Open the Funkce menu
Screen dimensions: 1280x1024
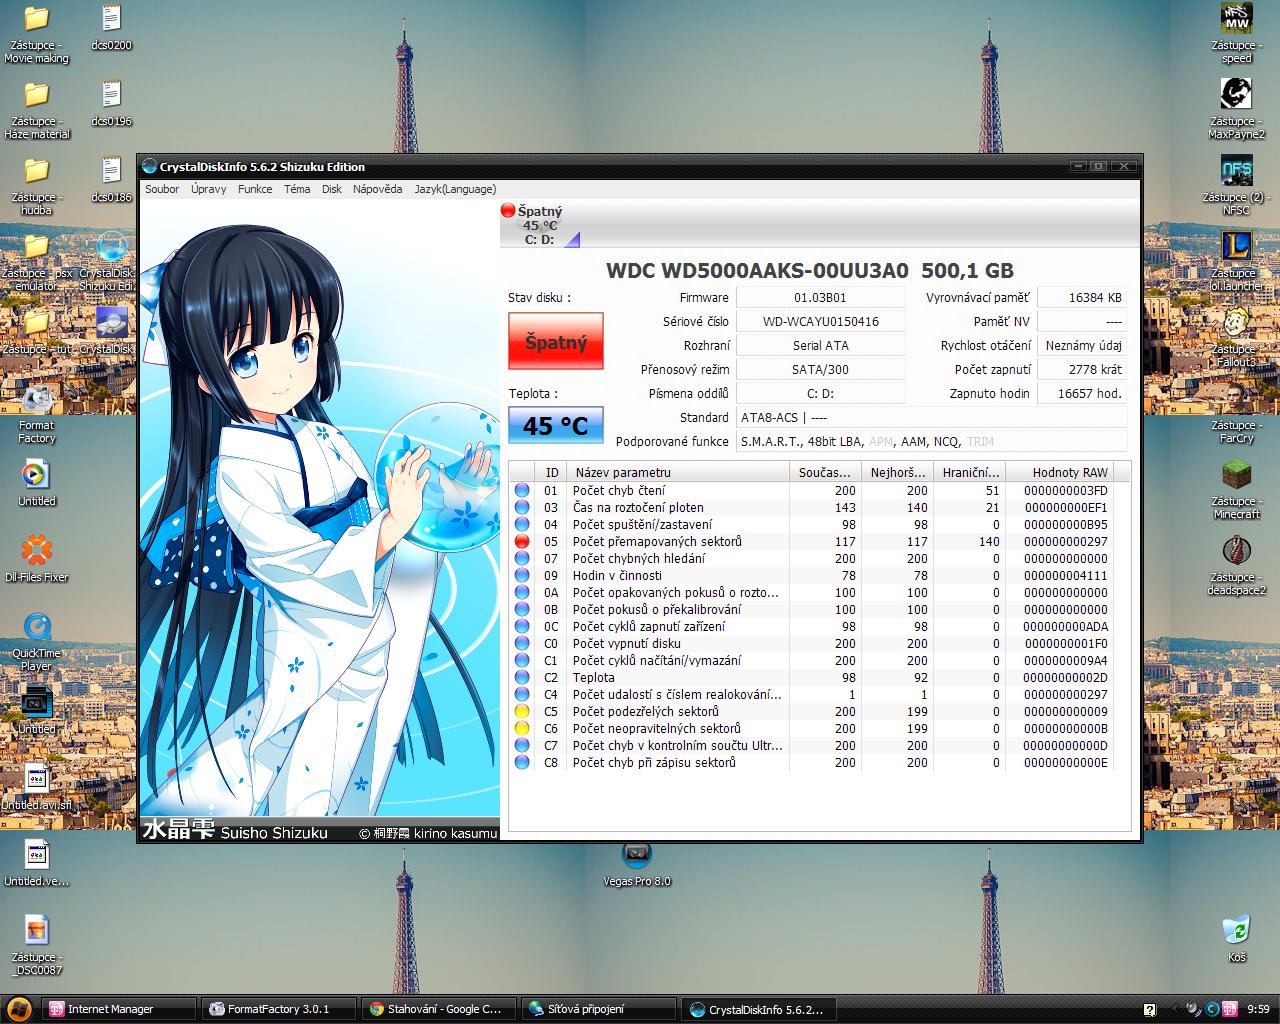coord(255,189)
